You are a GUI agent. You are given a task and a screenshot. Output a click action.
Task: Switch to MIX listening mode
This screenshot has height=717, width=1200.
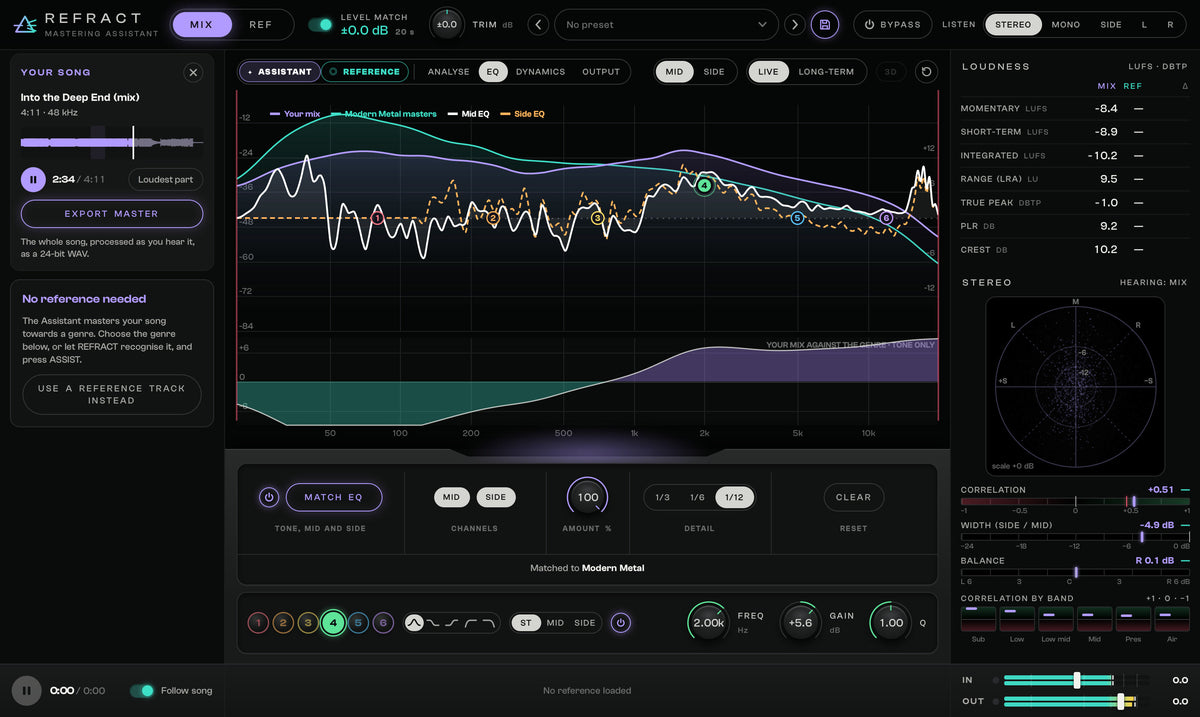pos(202,24)
